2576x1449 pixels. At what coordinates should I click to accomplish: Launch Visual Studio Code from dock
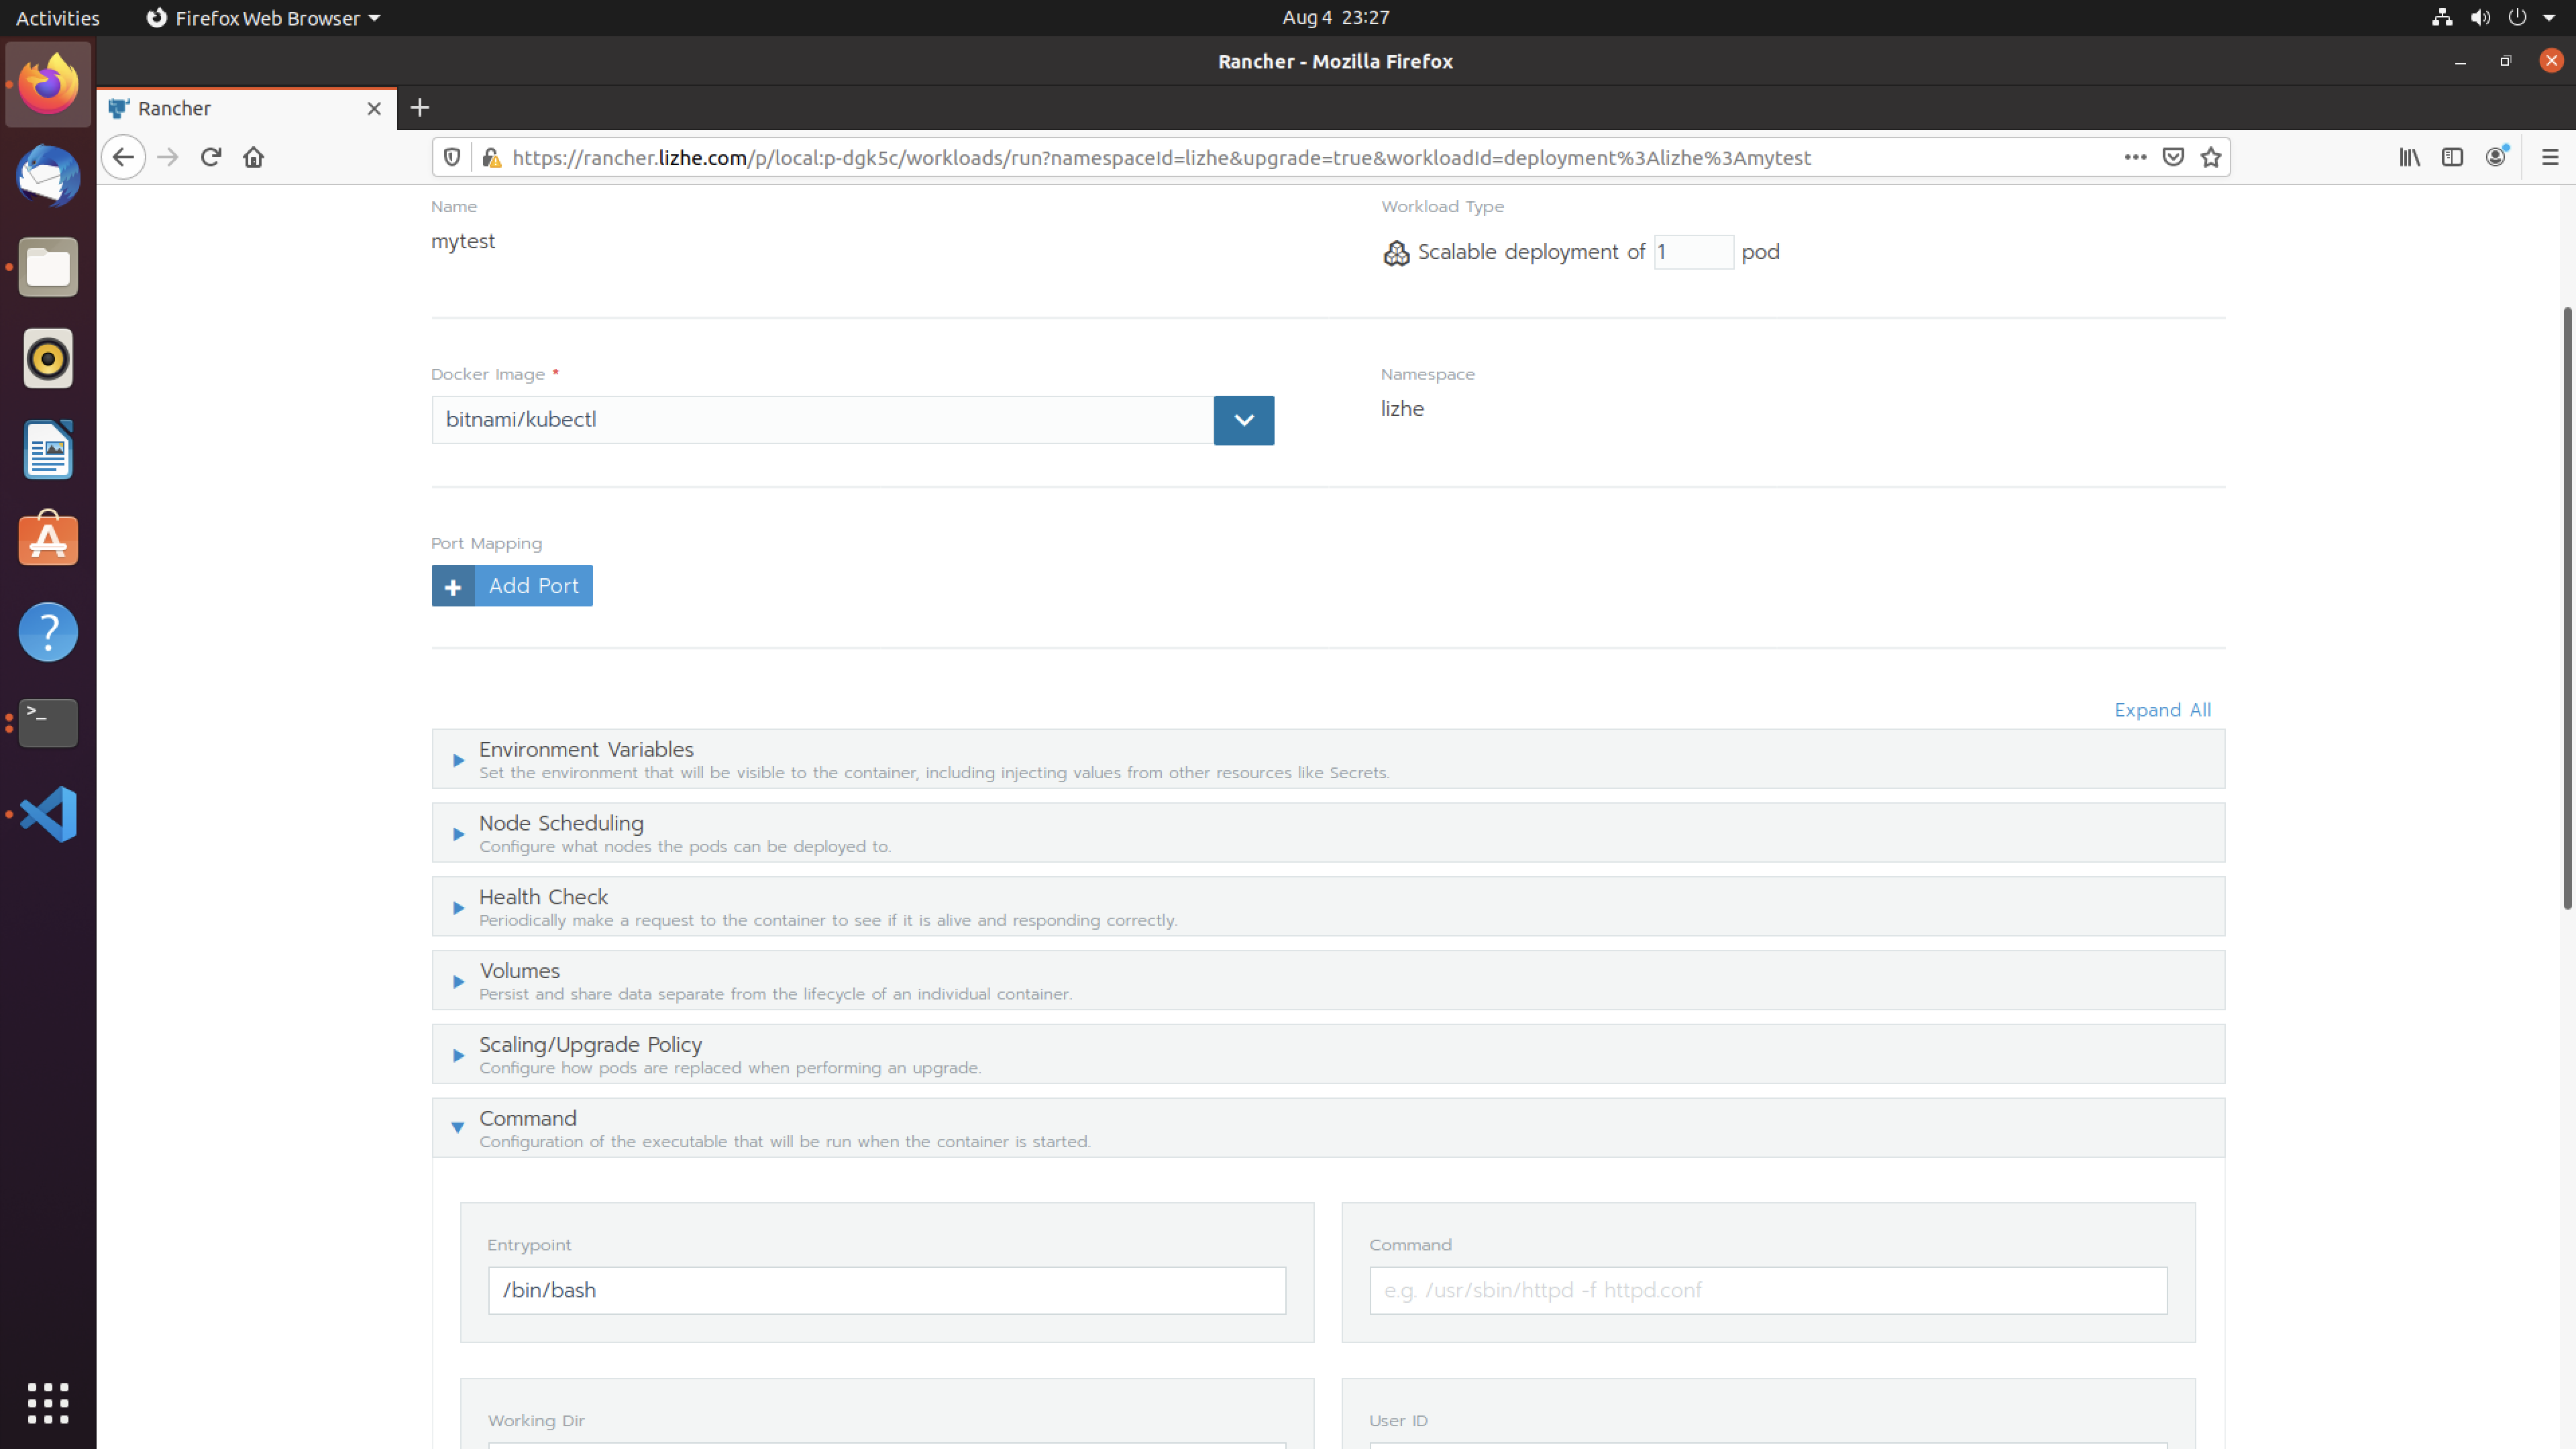click(x=48, y=814)
